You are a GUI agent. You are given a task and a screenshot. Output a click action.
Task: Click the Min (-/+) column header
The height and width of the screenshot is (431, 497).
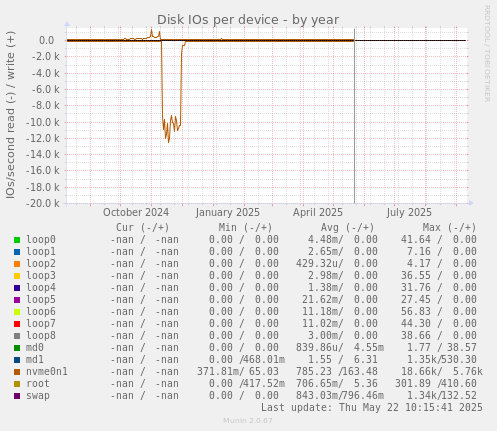pyautogui.click(x=245, y=228)
